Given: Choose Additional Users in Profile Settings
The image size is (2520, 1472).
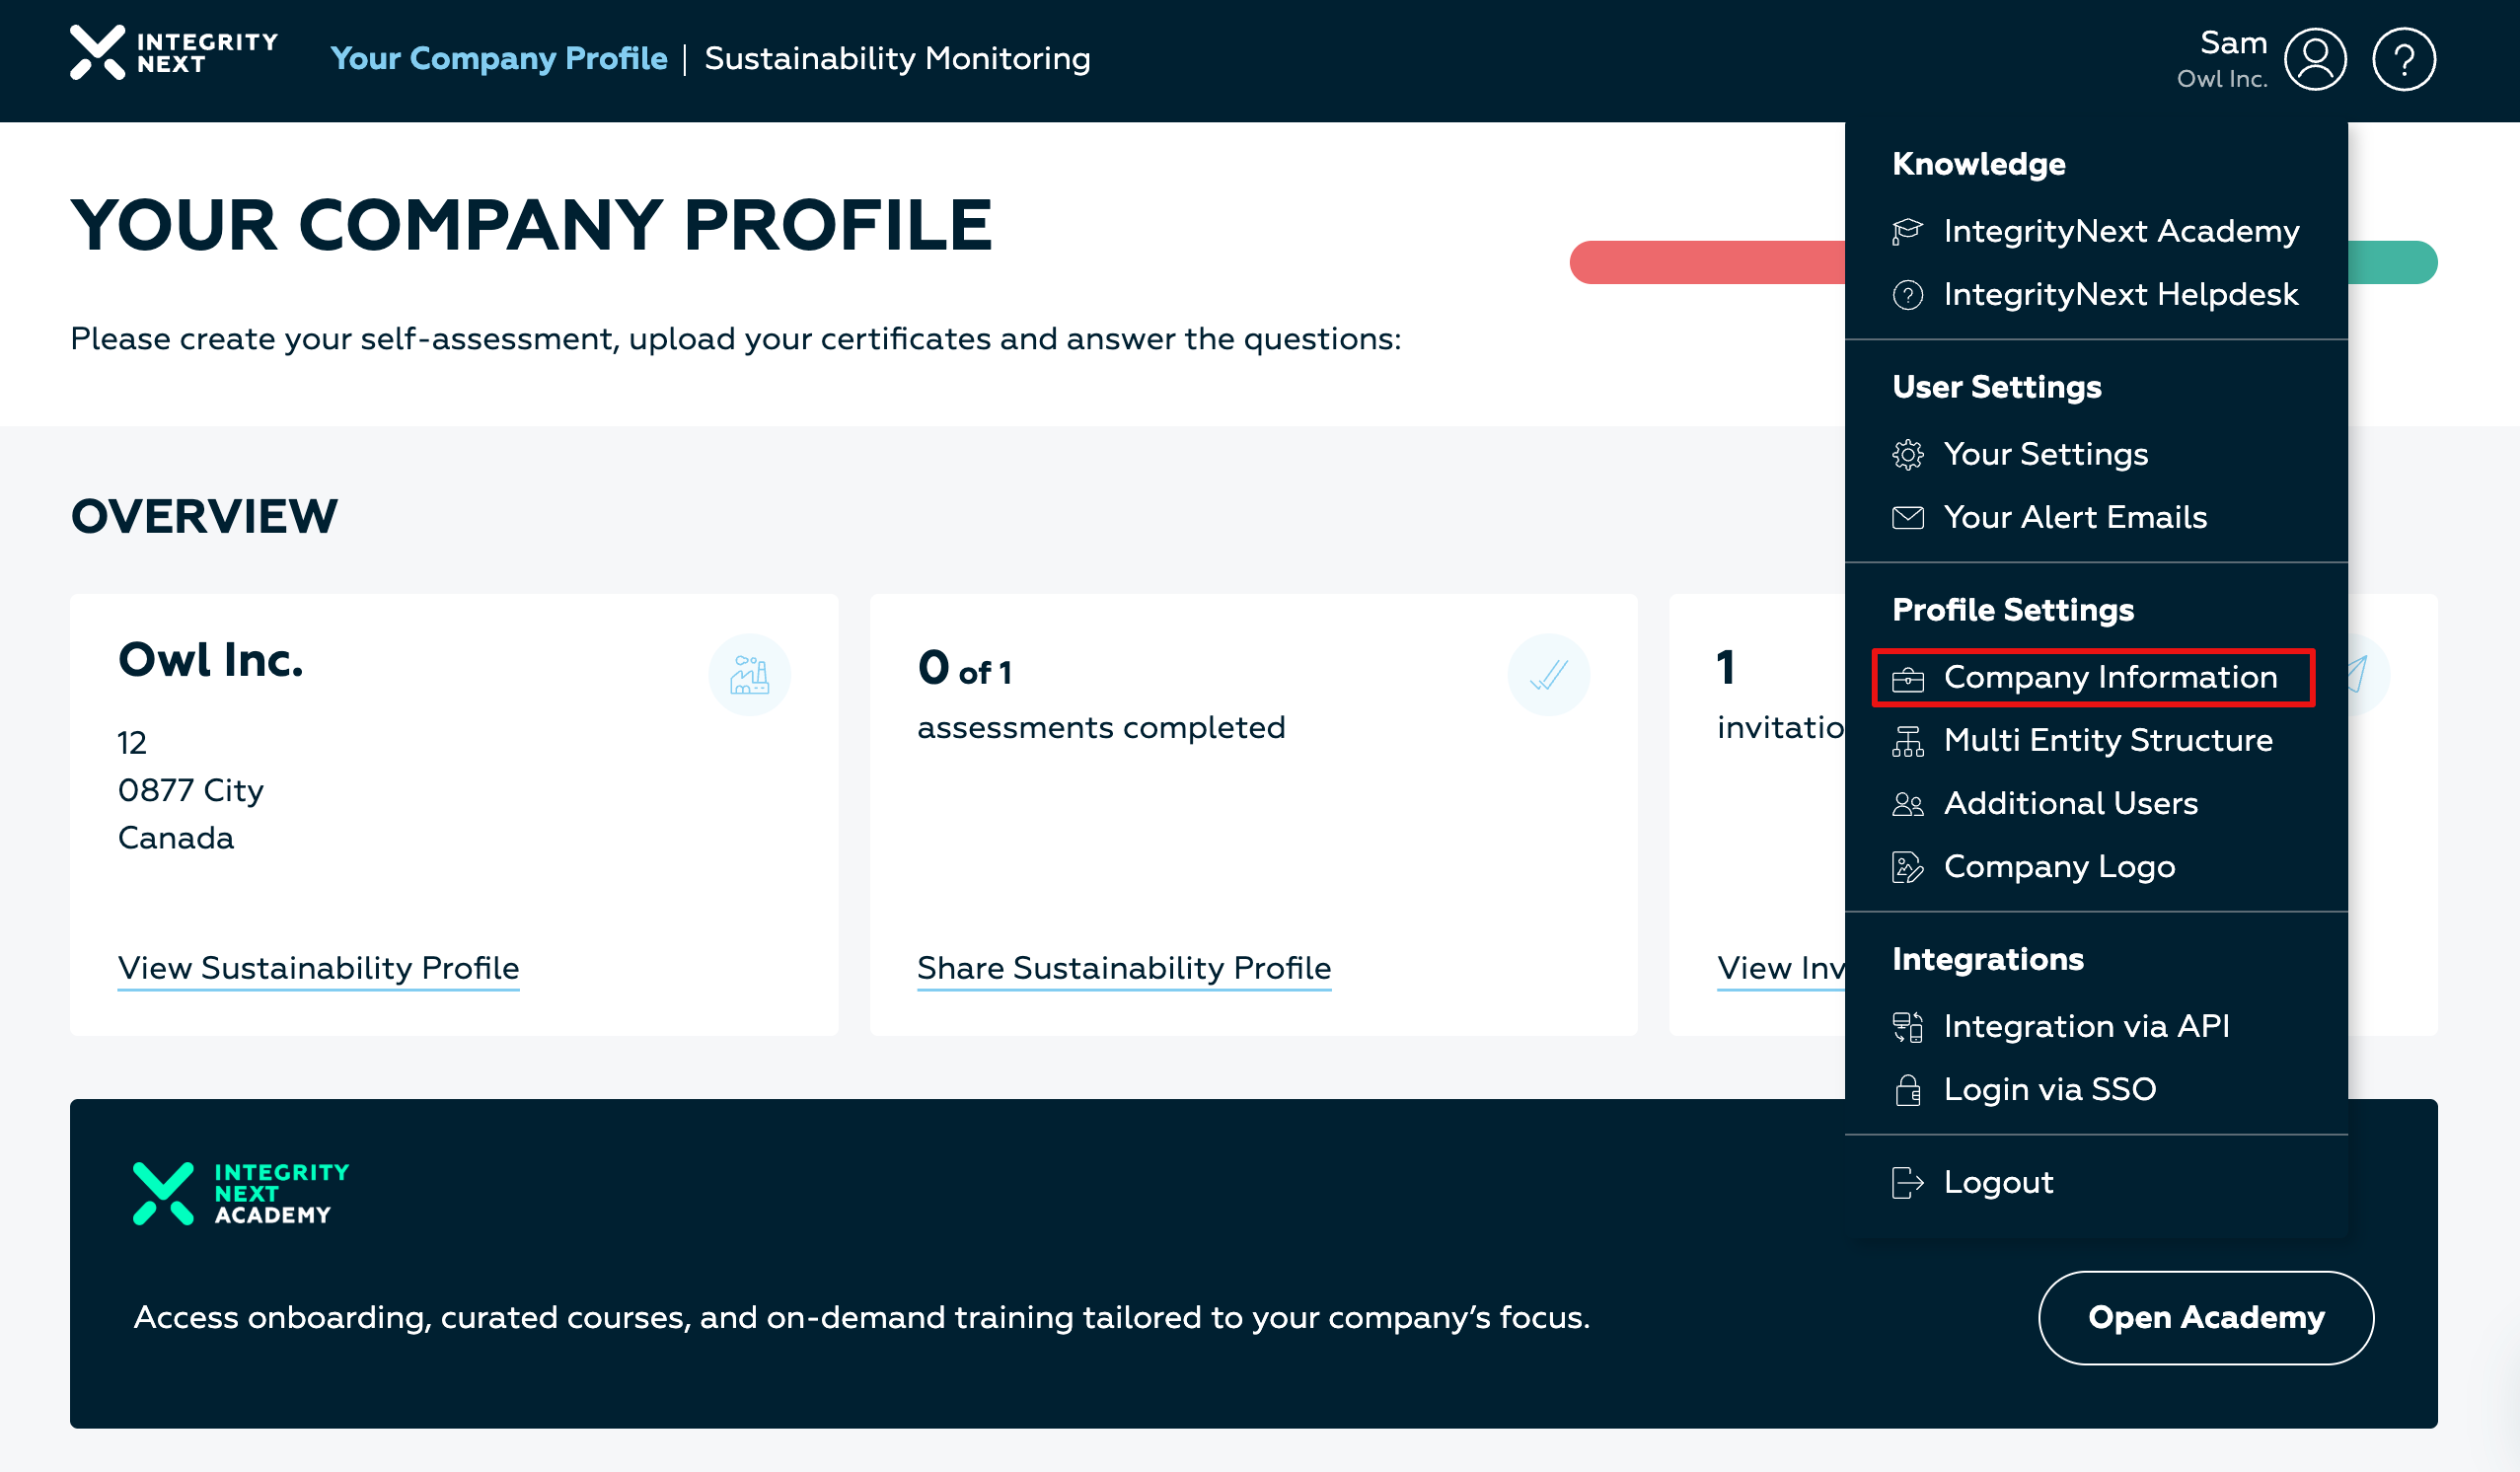Looking at the screenshot, I should click(x=2070, y=804).
